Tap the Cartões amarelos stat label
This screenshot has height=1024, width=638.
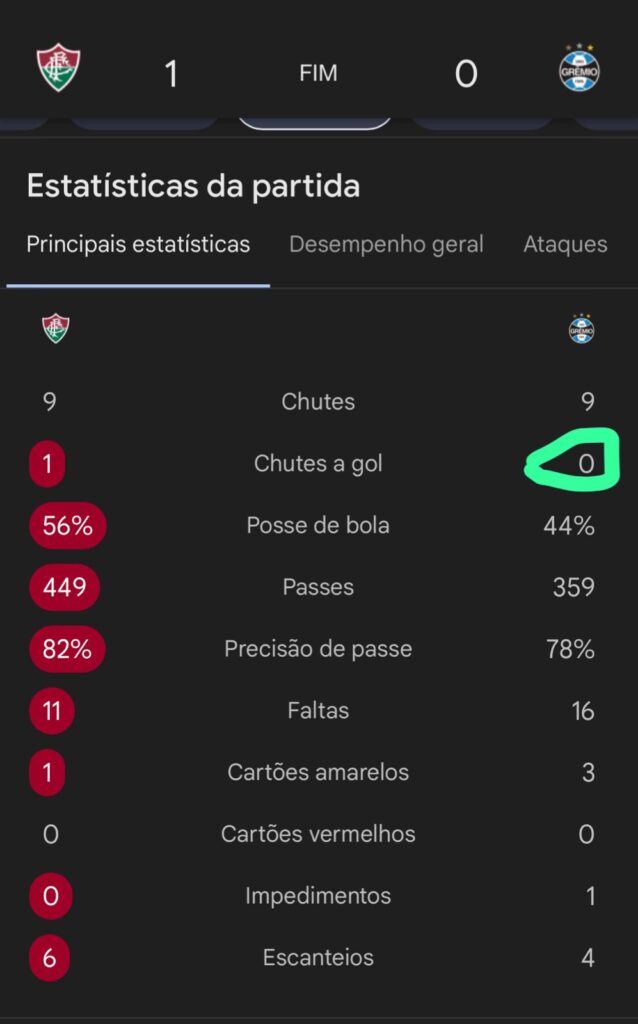318,772
